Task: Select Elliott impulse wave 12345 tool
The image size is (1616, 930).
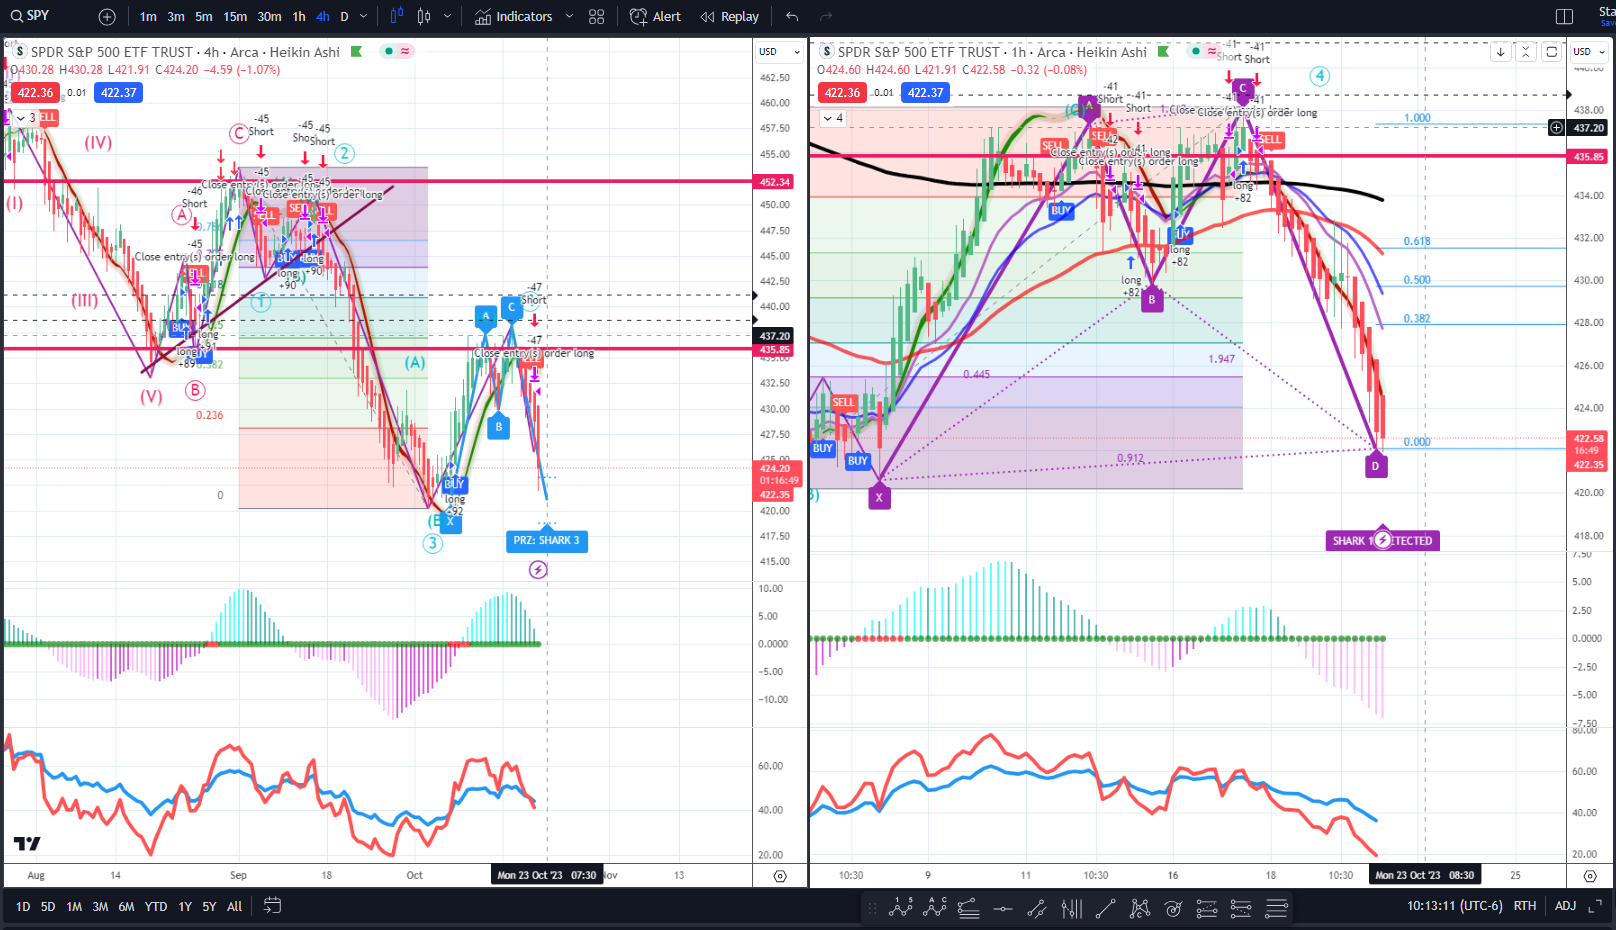Action: (901, 908)
